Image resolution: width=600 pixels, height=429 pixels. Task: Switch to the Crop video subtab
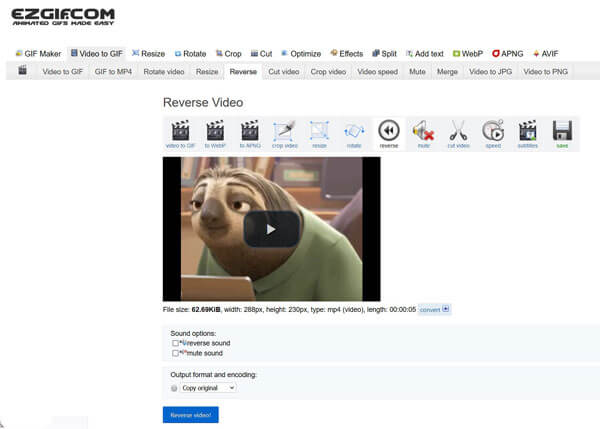[328, 72]
